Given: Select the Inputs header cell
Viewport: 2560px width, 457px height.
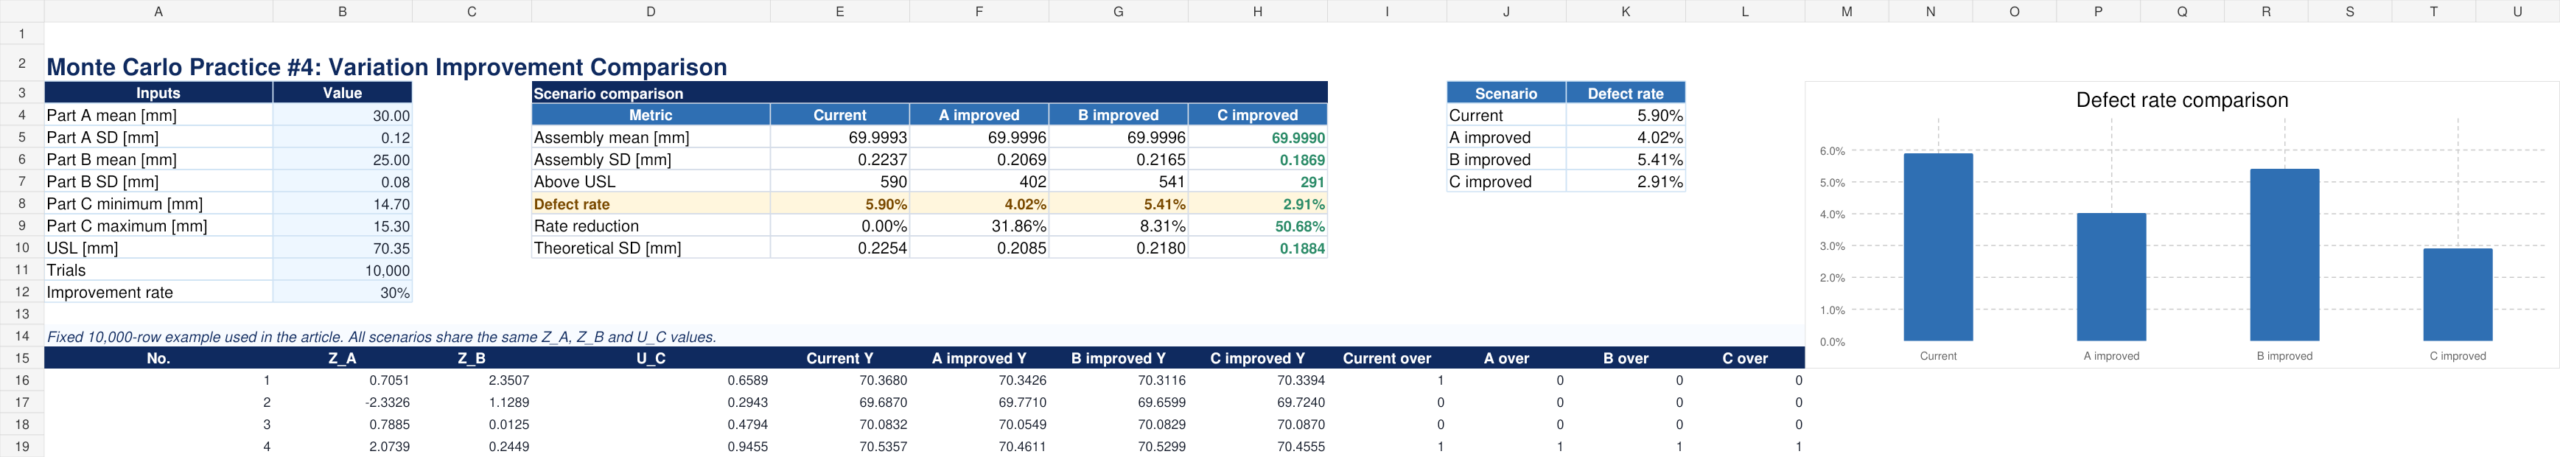Looking at the screenshot, I should coord(158,92).
